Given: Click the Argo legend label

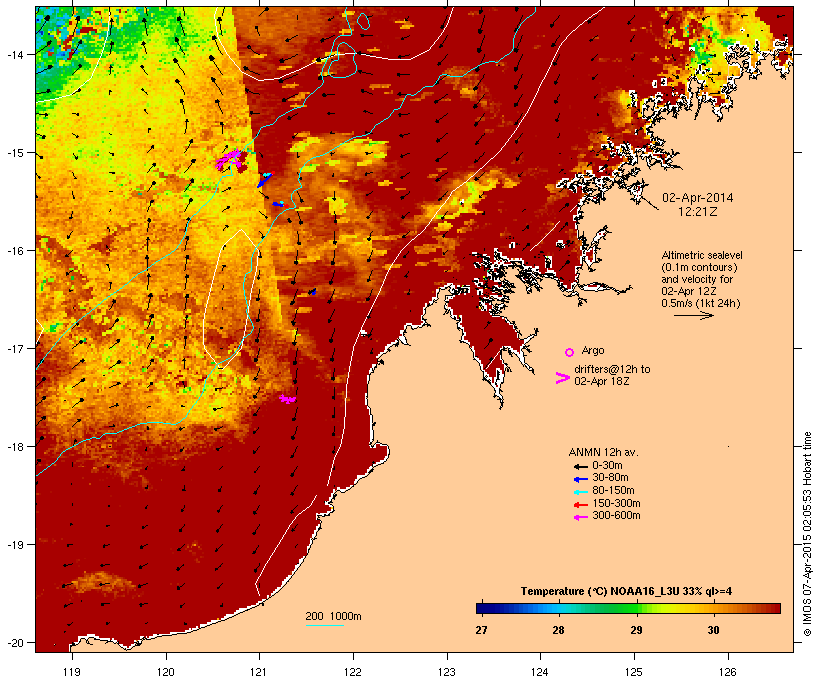Looking at the screenshot, I should point(593,350).
